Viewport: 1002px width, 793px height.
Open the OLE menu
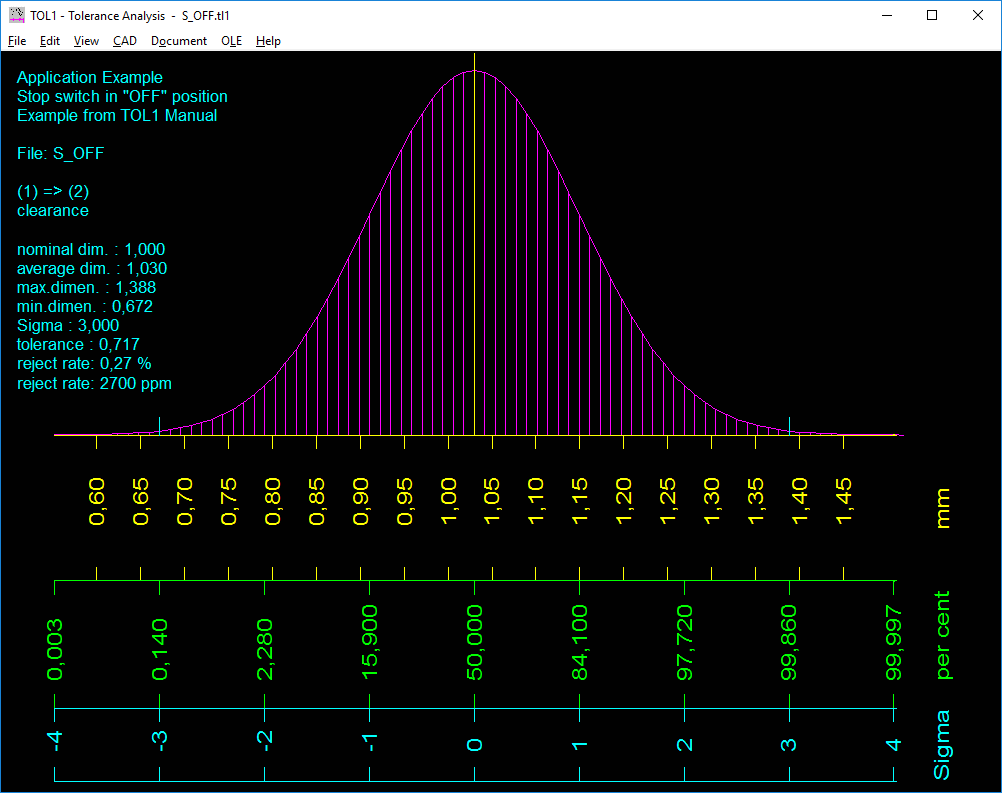(231, 41)
